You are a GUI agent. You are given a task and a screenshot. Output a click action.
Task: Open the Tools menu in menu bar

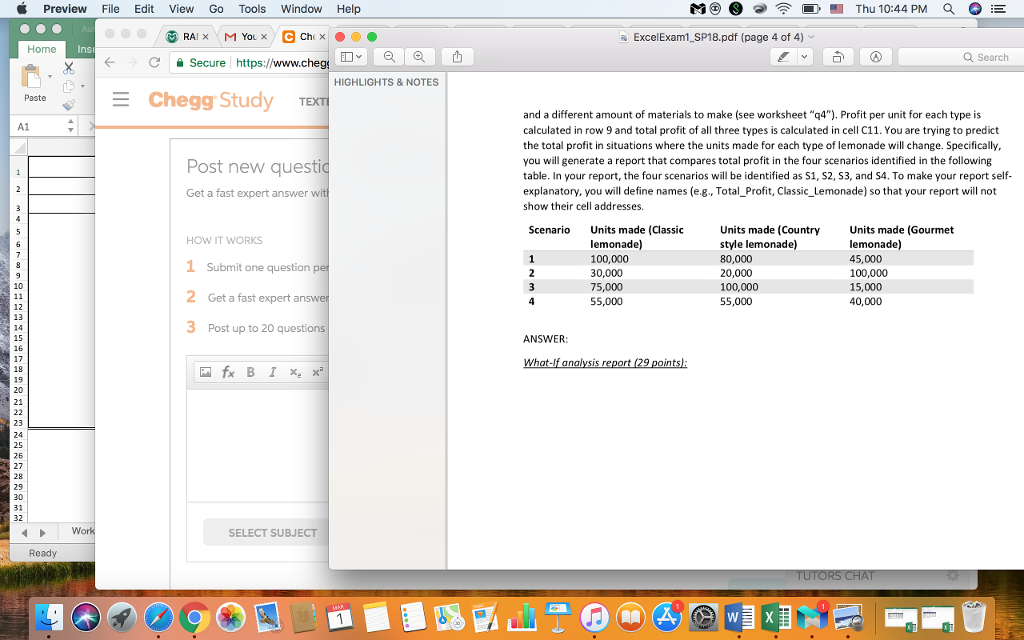click(252, 9)
